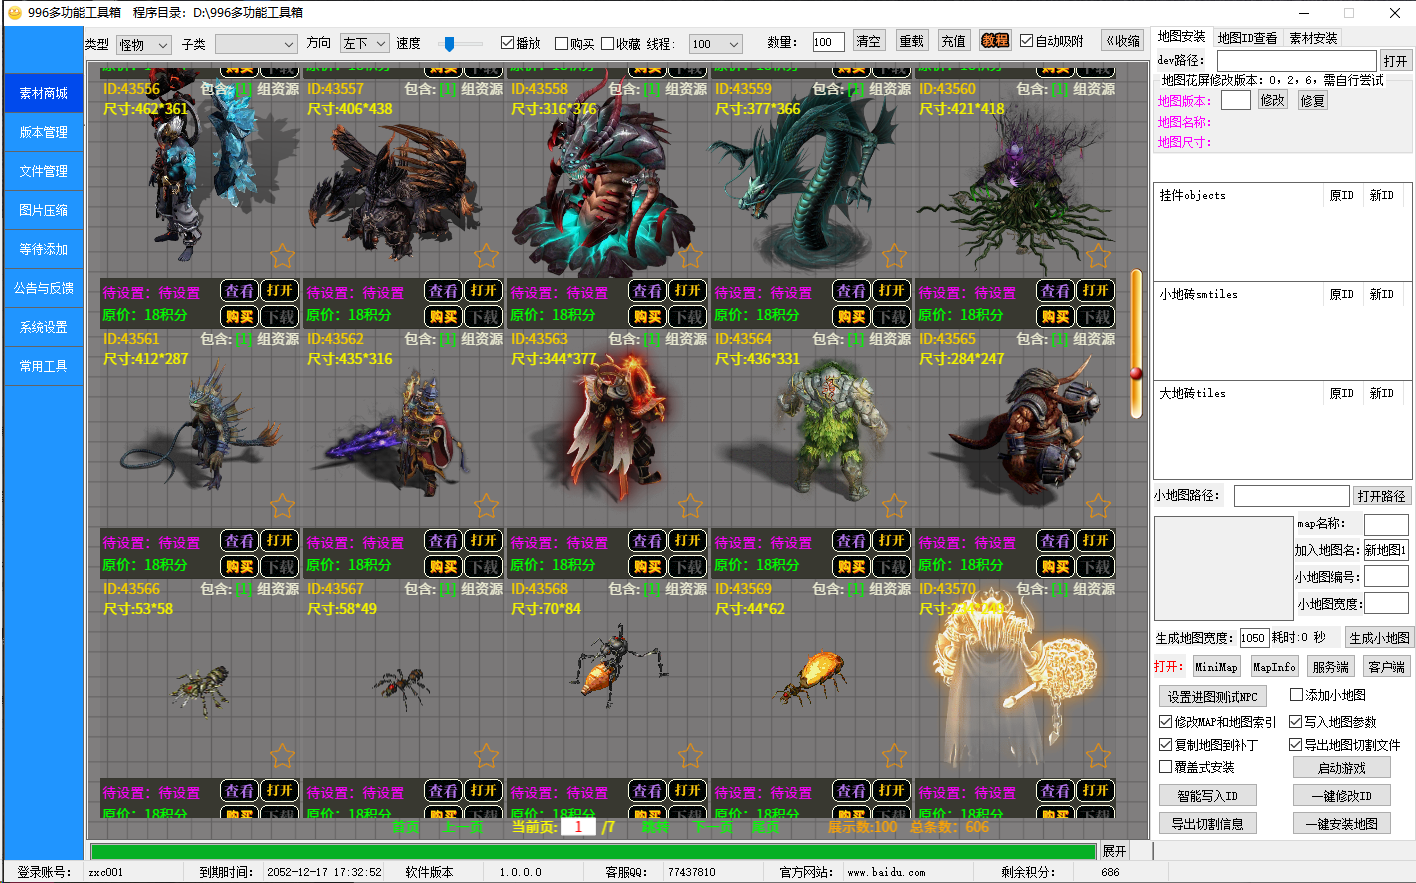Click 购买 icon below bull monster ID:43565
This screenshot has width=1416, height=883.
(1055, 566)
